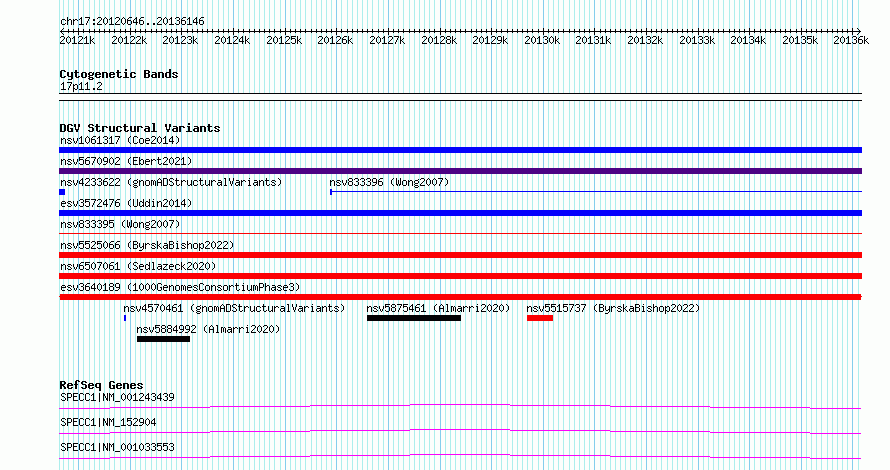Click the 20134k ruler tick label

pos(748,40)
